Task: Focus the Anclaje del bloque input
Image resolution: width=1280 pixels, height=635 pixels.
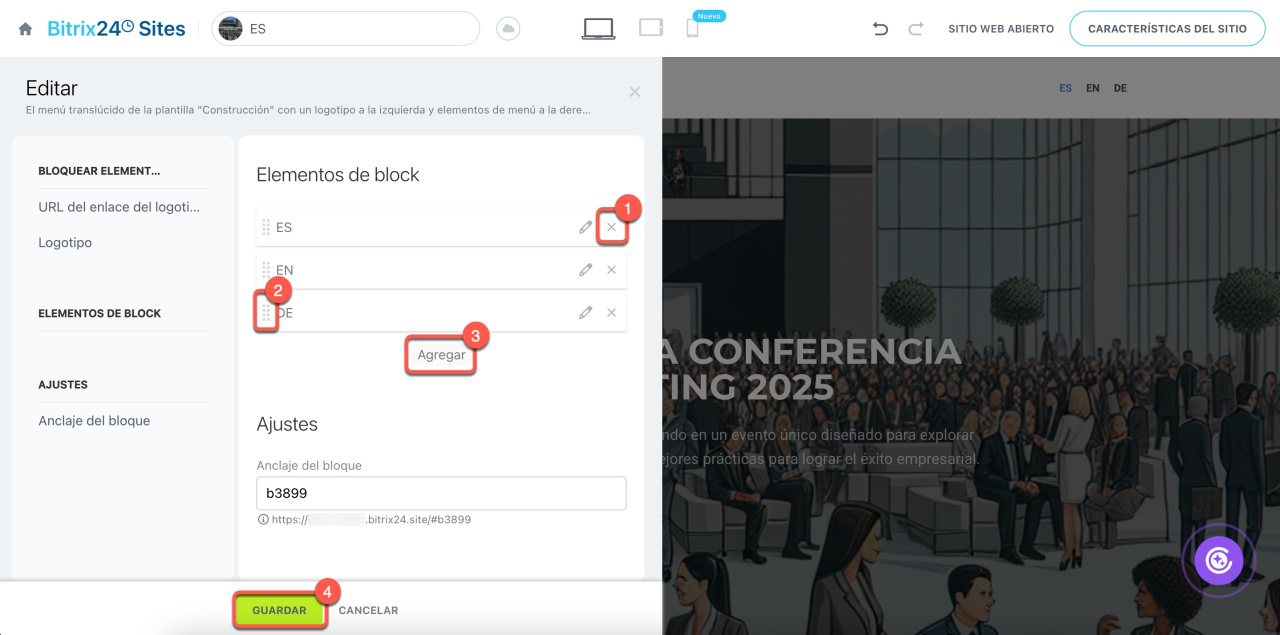Action: pos(441,493)
